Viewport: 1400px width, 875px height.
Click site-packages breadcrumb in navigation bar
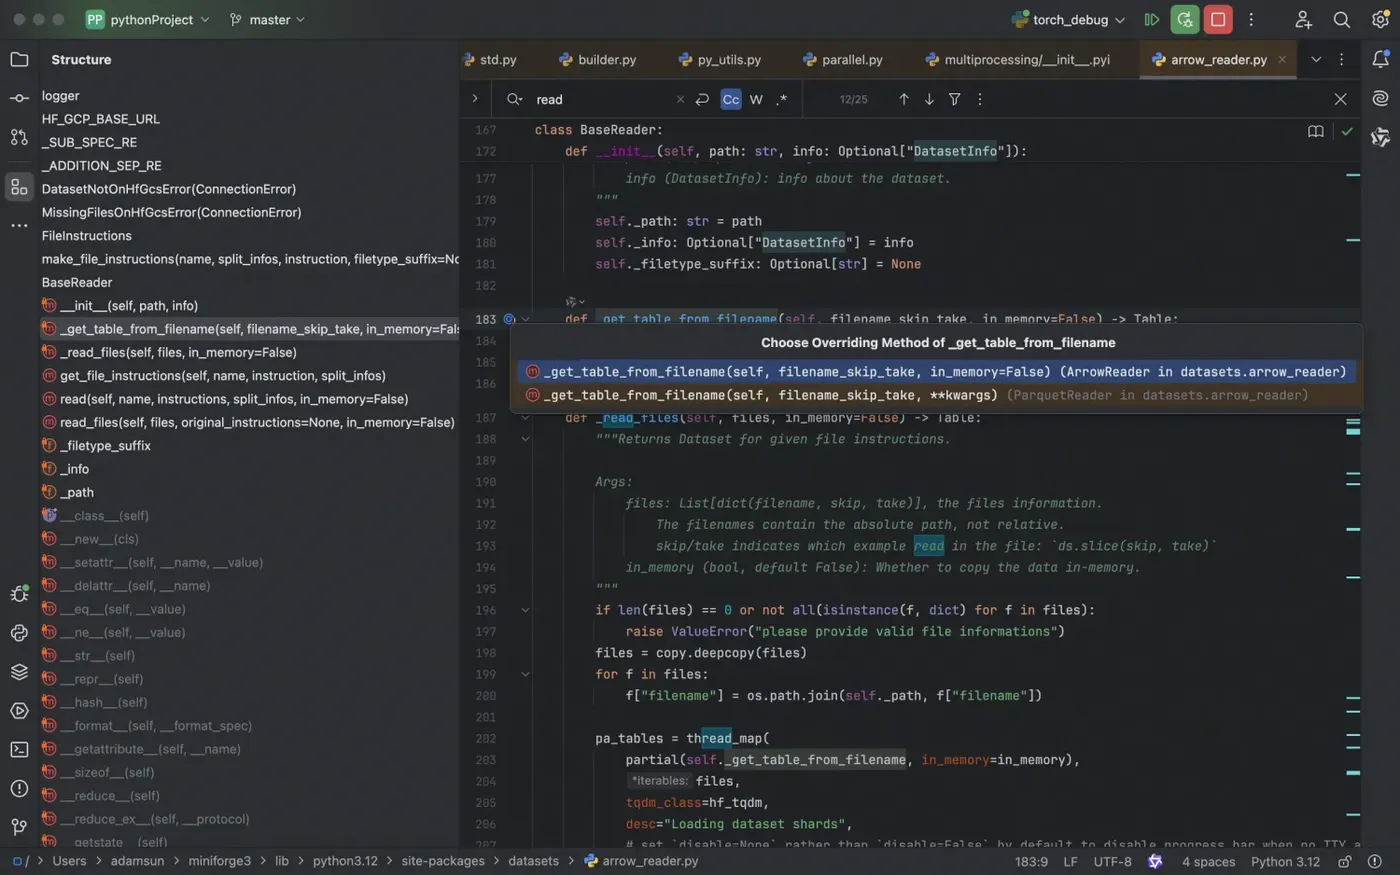442,861
